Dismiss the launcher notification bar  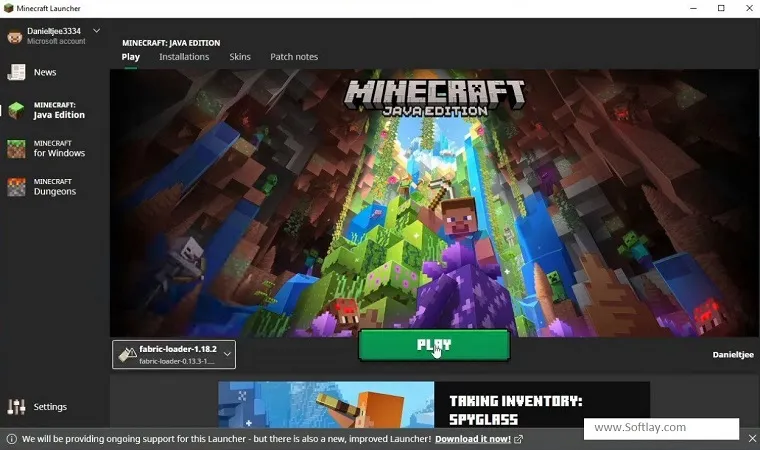(x=752, y=438)
